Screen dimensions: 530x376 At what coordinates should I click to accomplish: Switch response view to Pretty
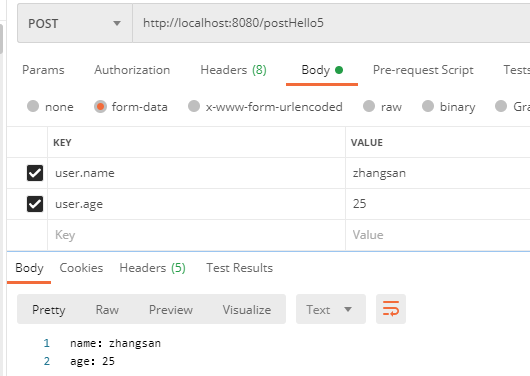(49, 310)
